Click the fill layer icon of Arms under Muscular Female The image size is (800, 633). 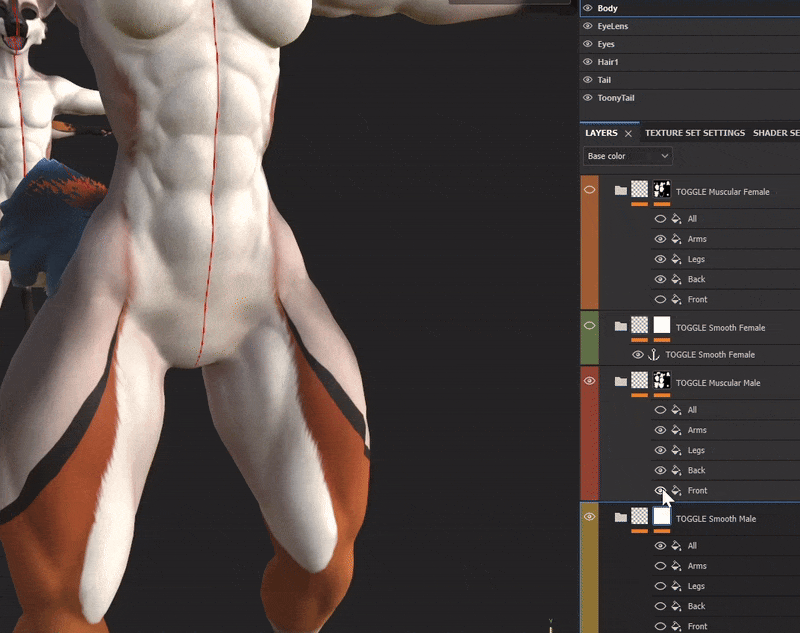pyautogui.click(x=677, y=239)
